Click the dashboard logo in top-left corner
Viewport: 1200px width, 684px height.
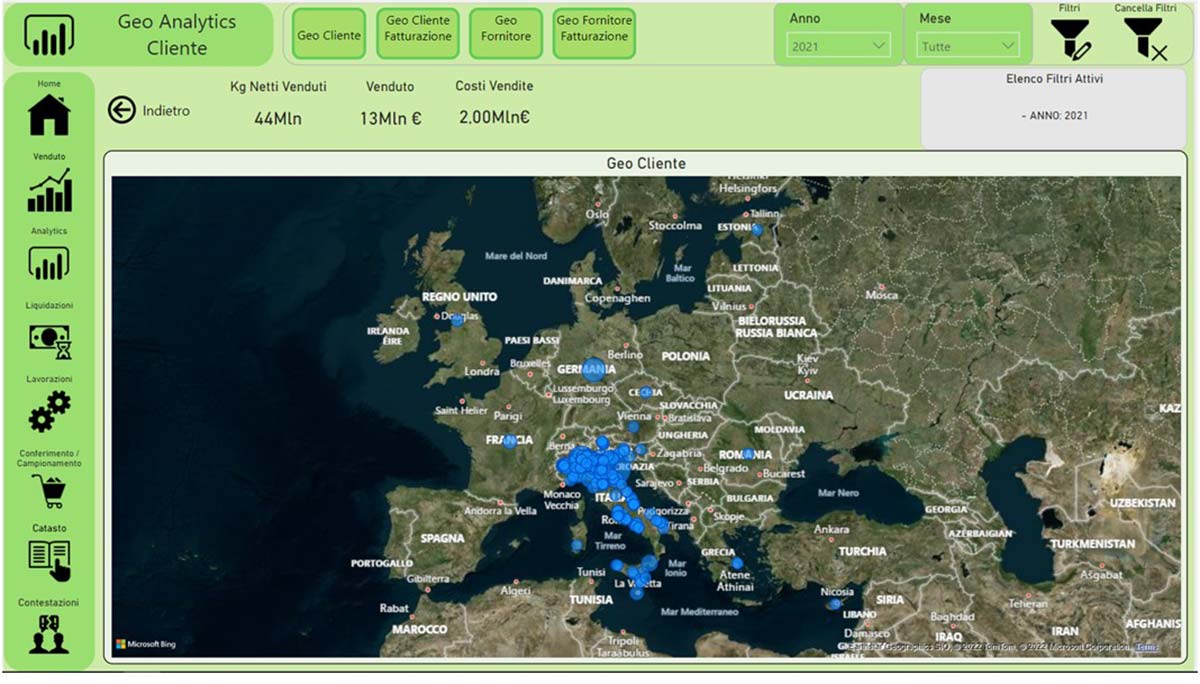point(49,35)
